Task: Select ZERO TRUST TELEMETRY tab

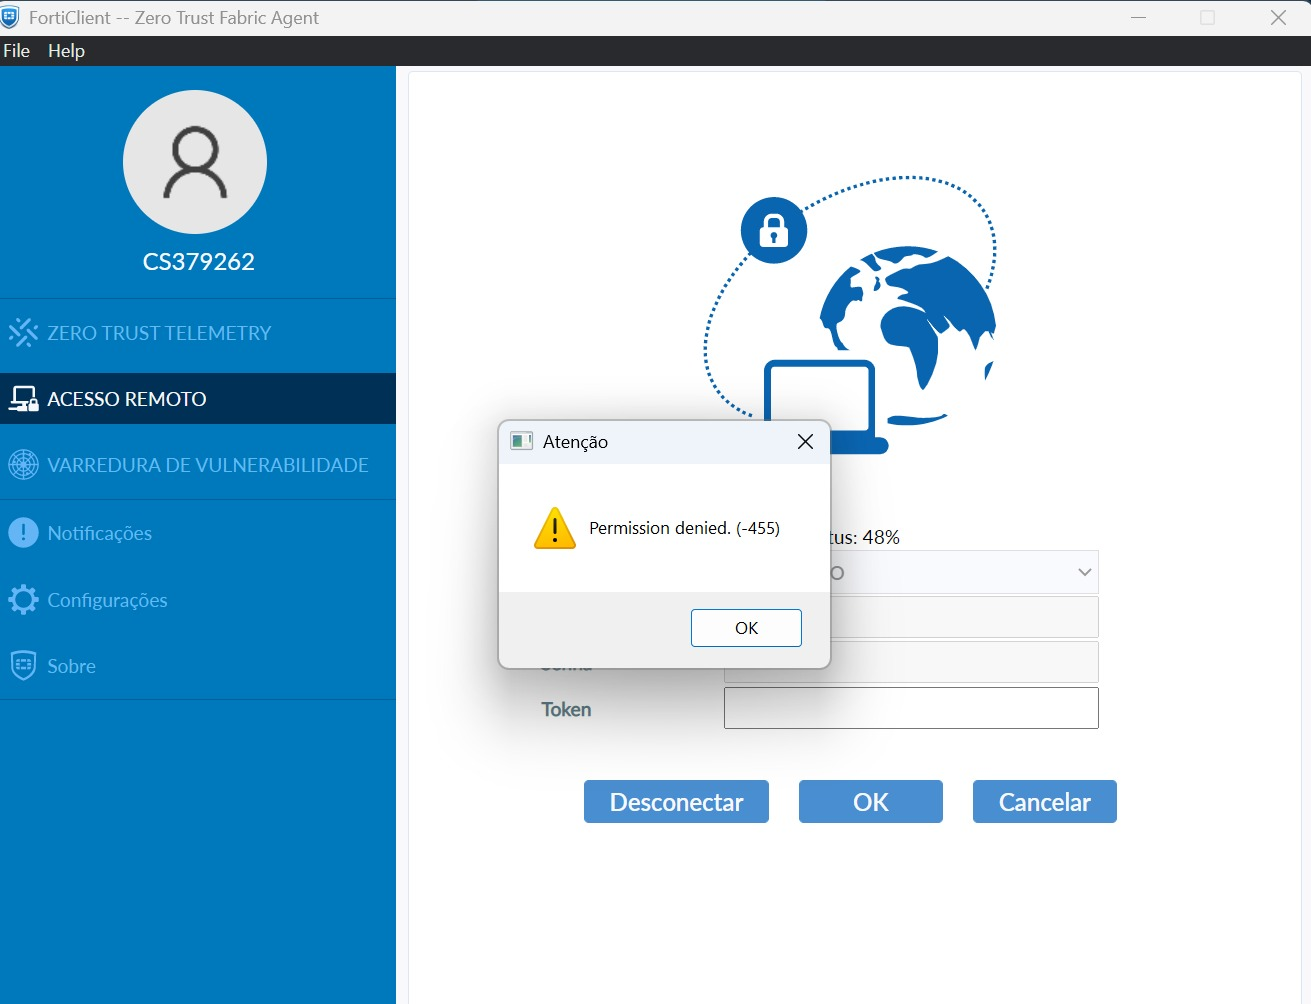Action: tap(198, 333)
